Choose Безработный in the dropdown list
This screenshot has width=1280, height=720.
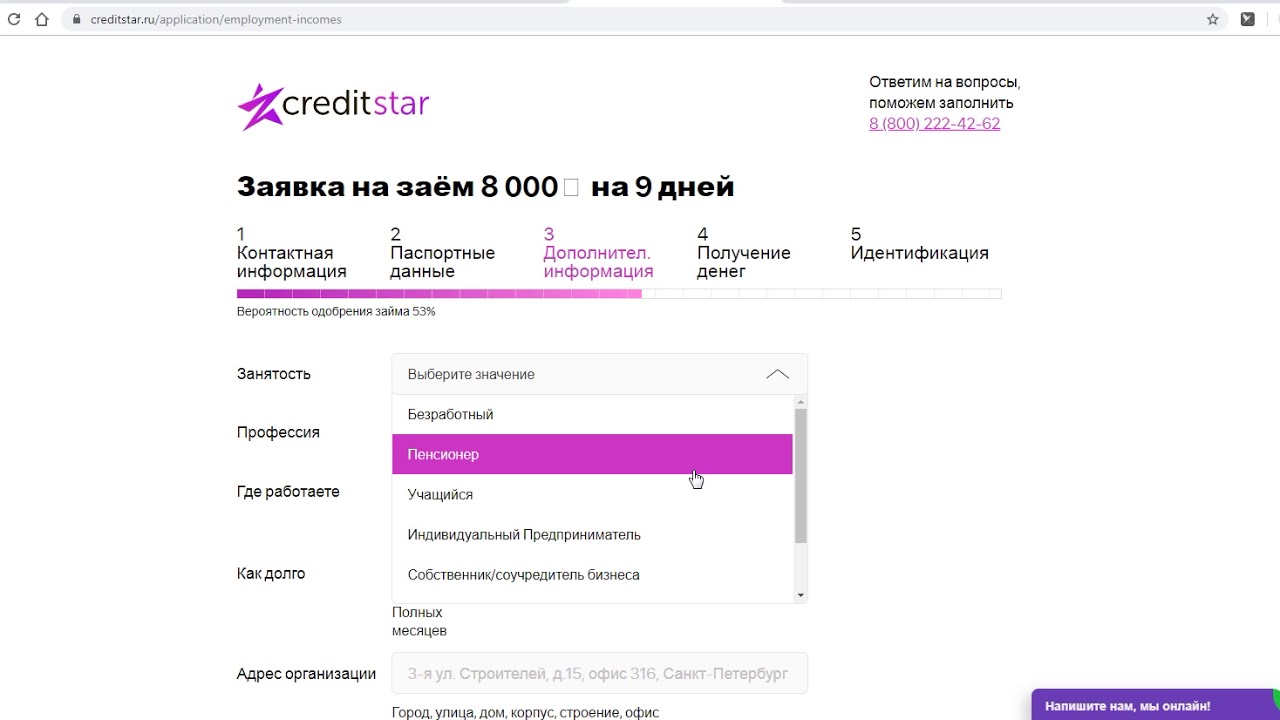[592, 414]
